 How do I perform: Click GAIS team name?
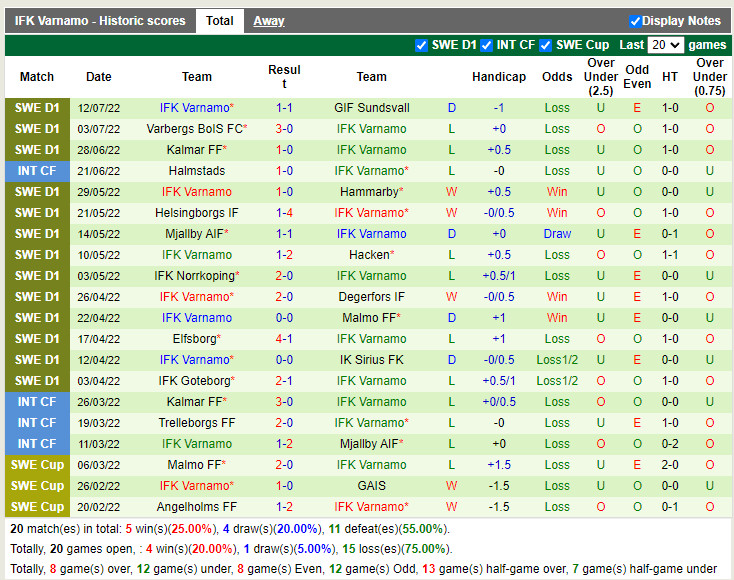[372, 486]
